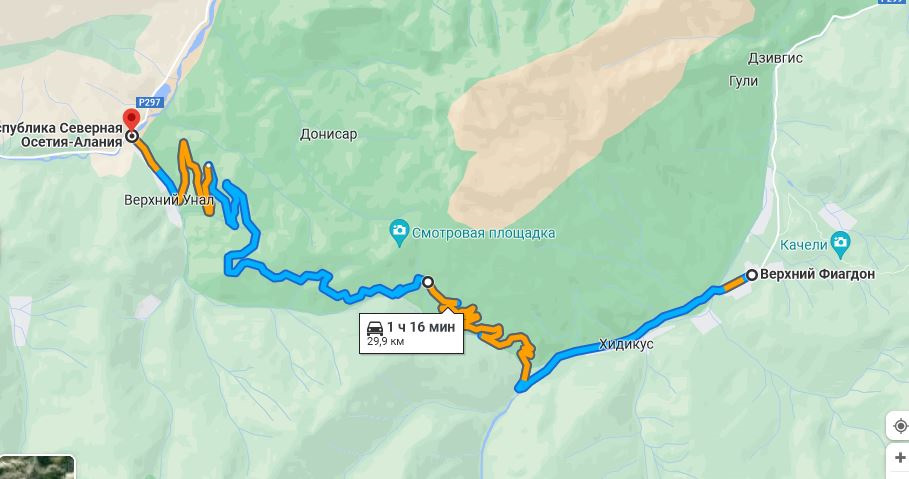Zoom in with the plus button
The image size is (909, 479).
tap(900, 458)
